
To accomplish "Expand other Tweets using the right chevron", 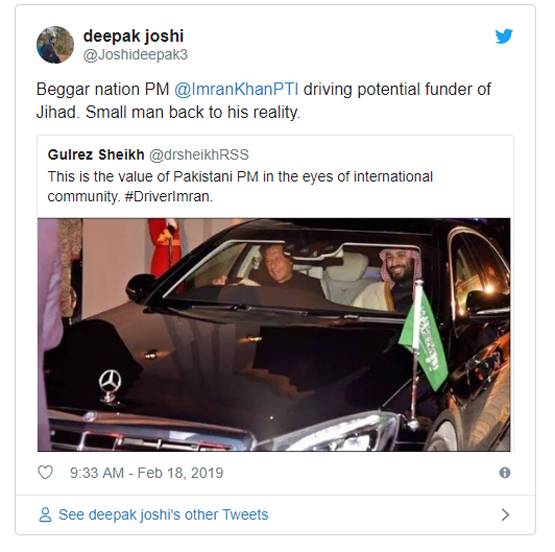I will click(505, 515).
